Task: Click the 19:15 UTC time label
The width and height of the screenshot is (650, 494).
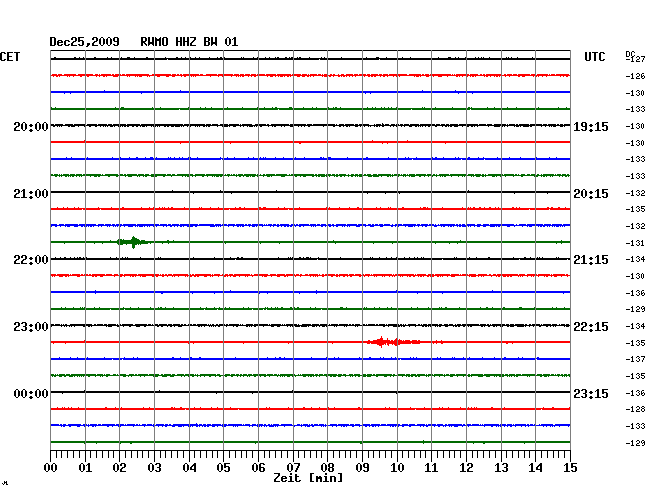Action: (x=591, y=127)
